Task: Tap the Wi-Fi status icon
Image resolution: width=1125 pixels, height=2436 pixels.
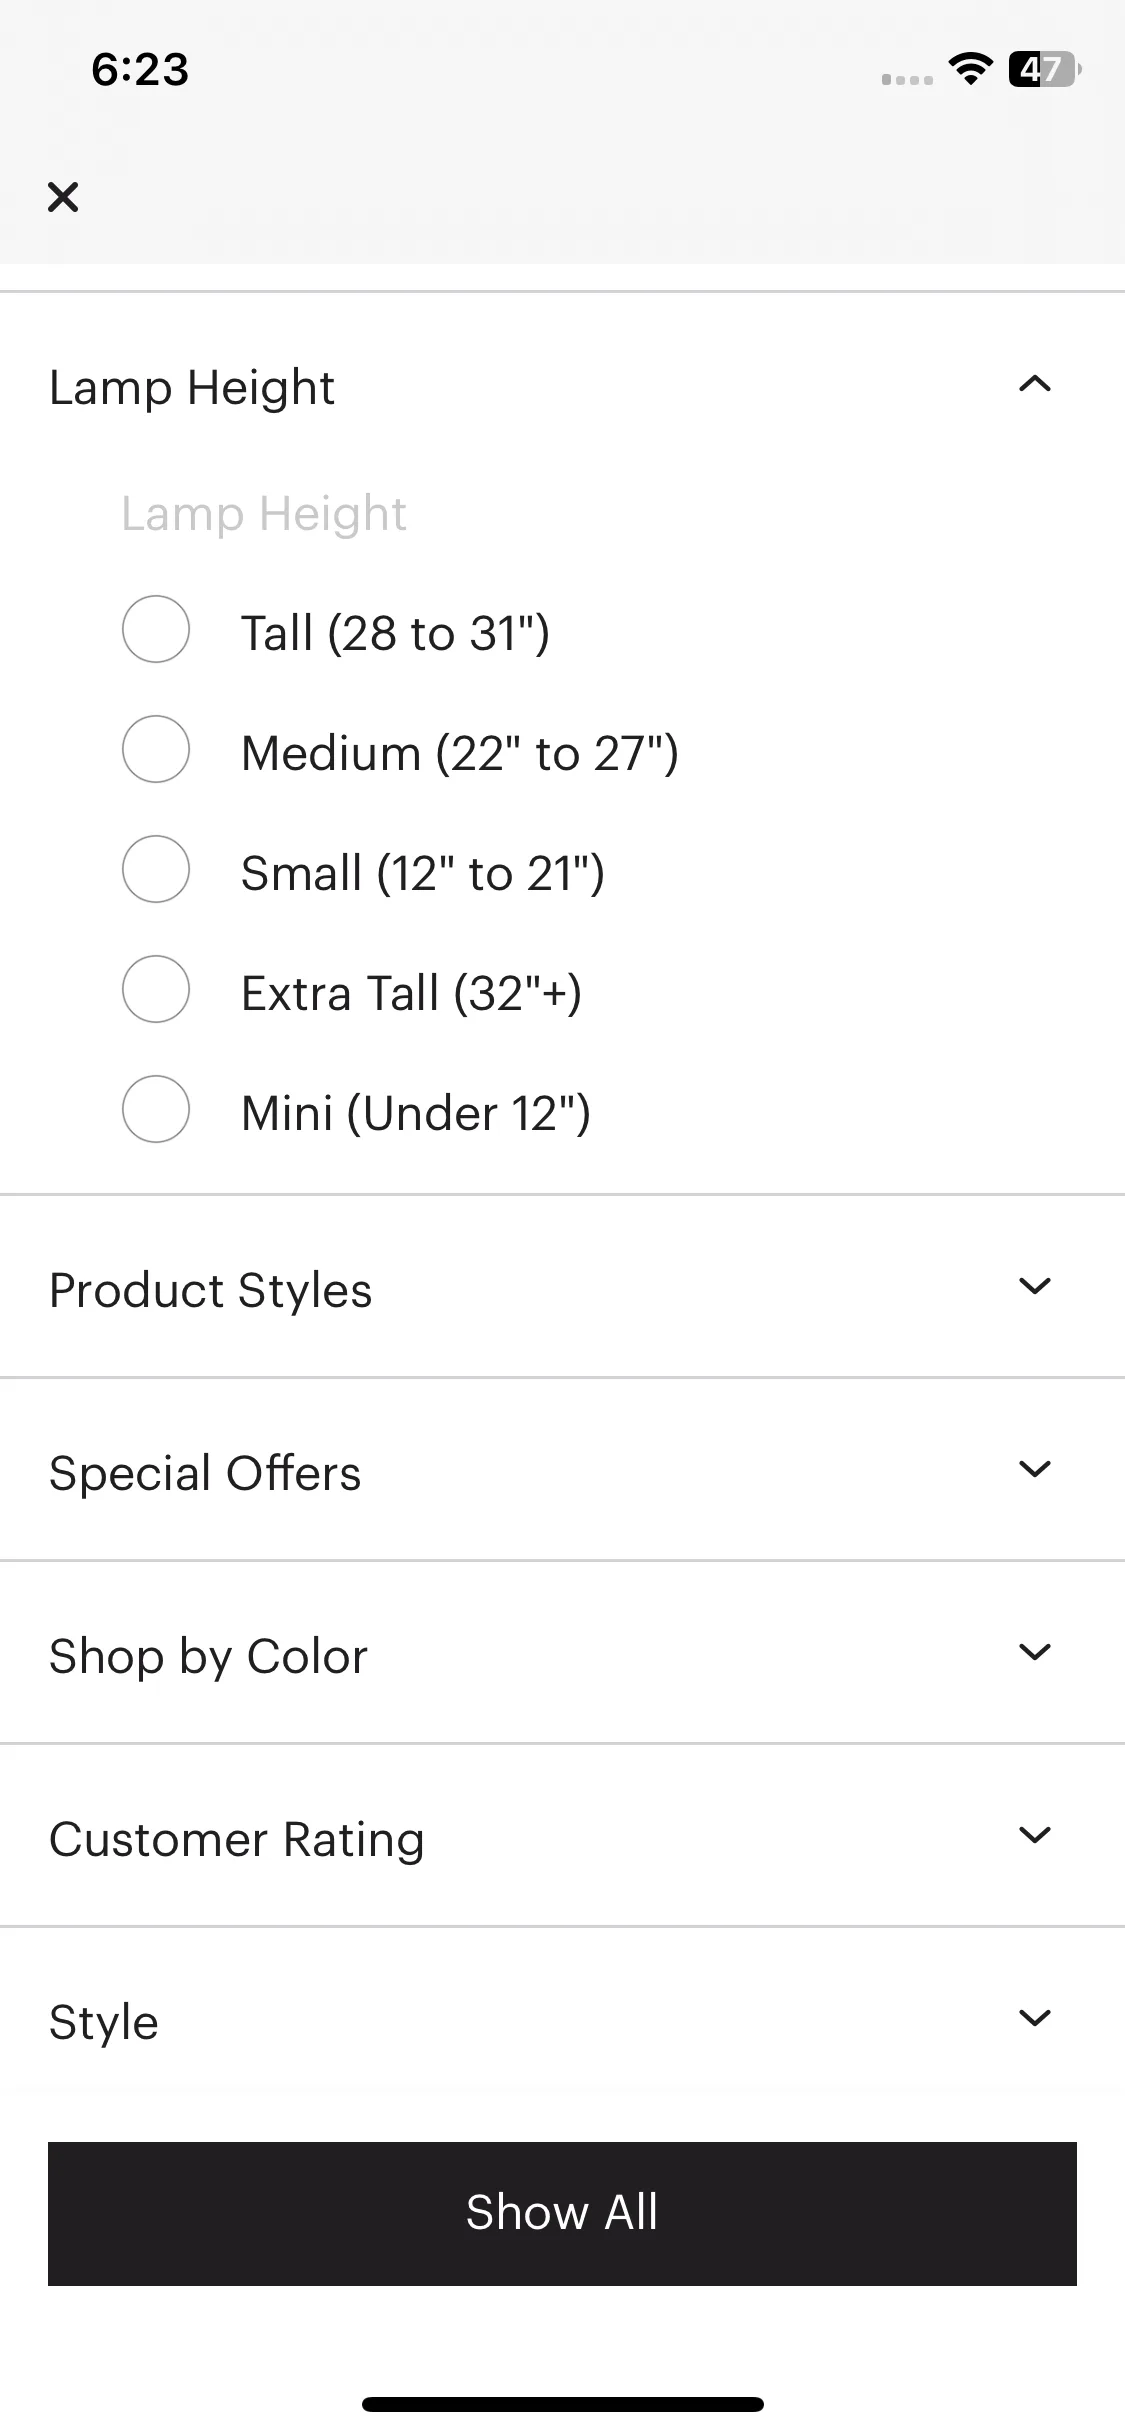Action: (x=969, y=69)
